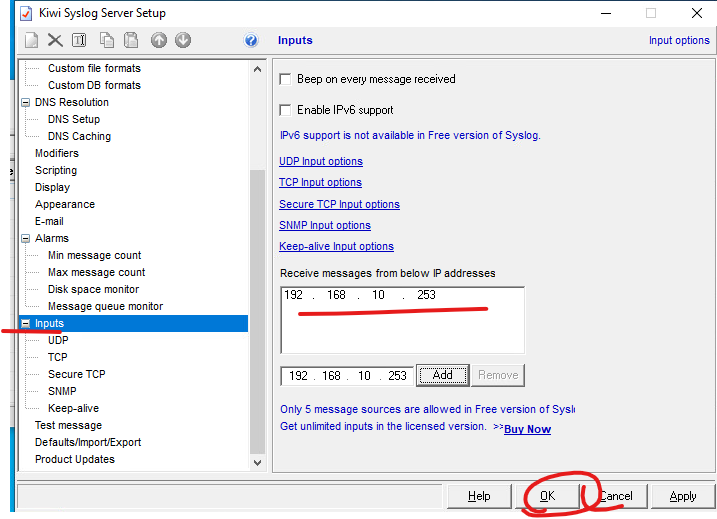Select Scripting tree item

point(56,170)
